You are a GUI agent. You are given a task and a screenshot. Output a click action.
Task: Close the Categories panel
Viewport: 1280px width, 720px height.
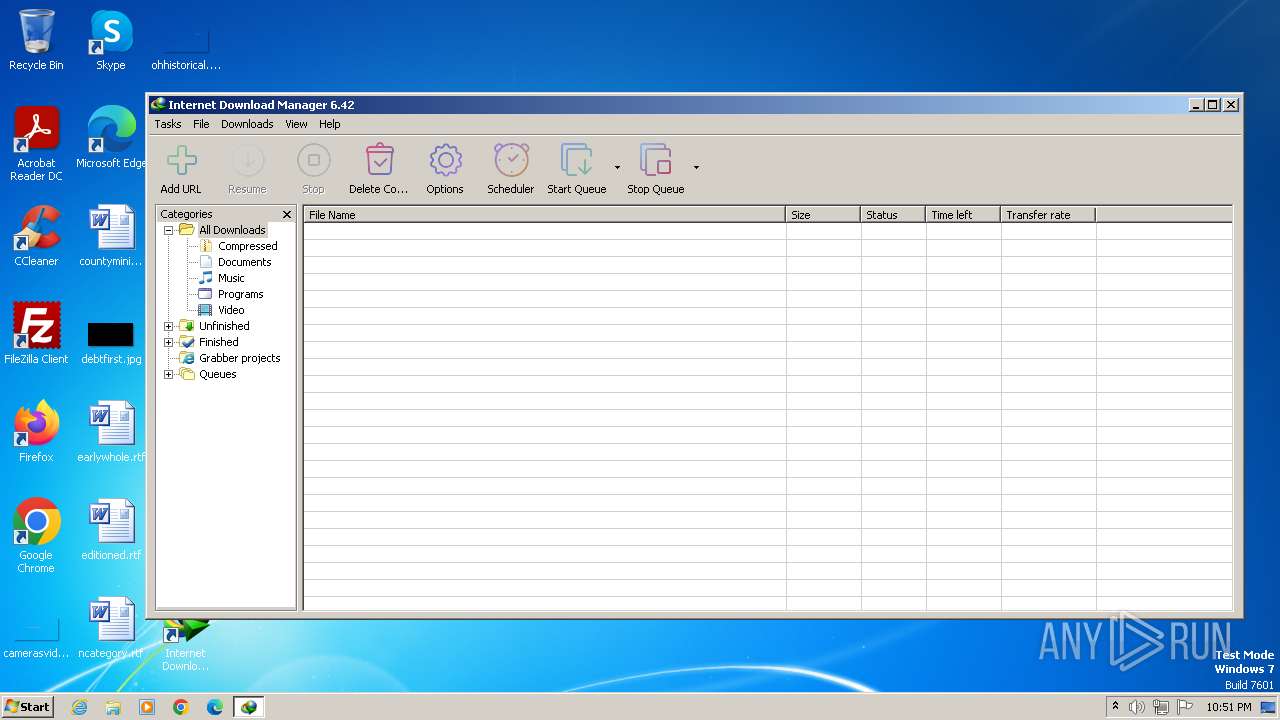click(287, 214)
